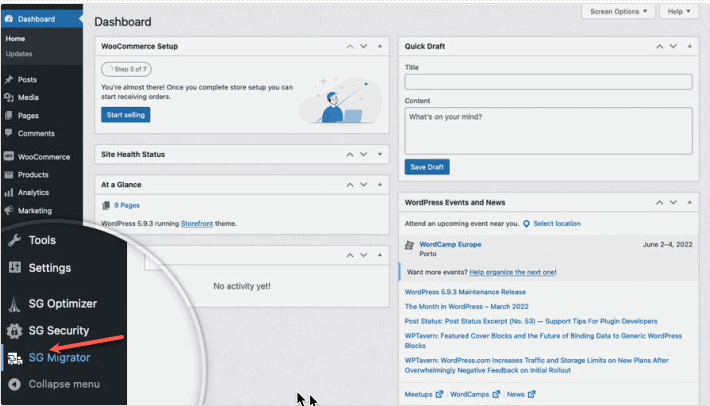Click the Comments bubble icon
The width and height of the screenshot is (710, 406).
pyautogui.click(x=9, y=133)
